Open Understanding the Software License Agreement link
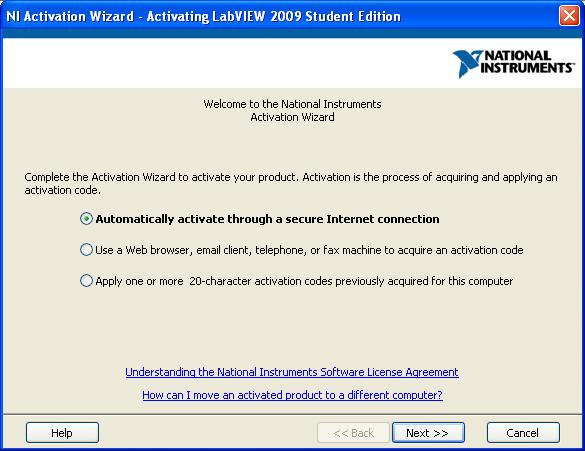This screenshot has width=585, height=451. click(292, 372)
